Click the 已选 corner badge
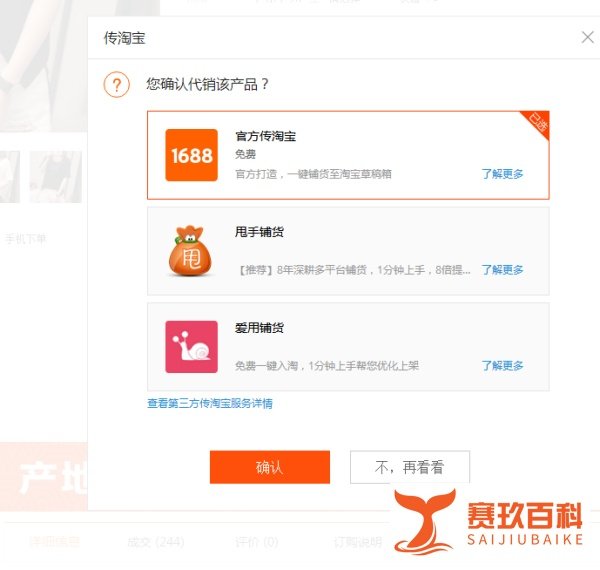The image size is (600, 570). [x=538, y=122]
